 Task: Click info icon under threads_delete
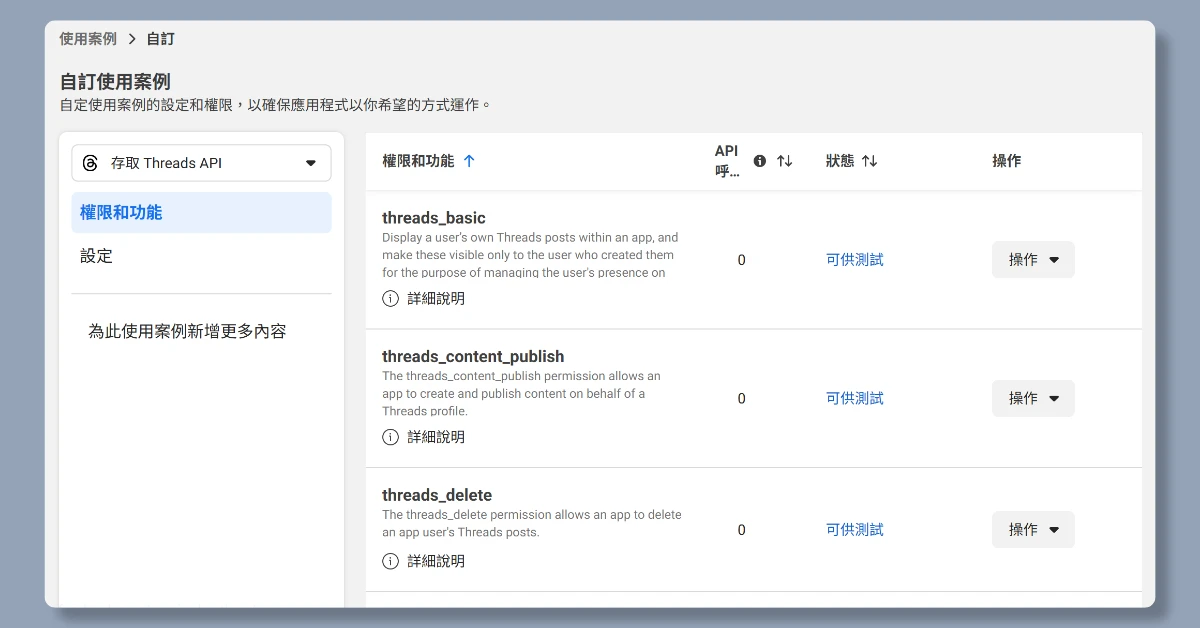tap(390, 561)
